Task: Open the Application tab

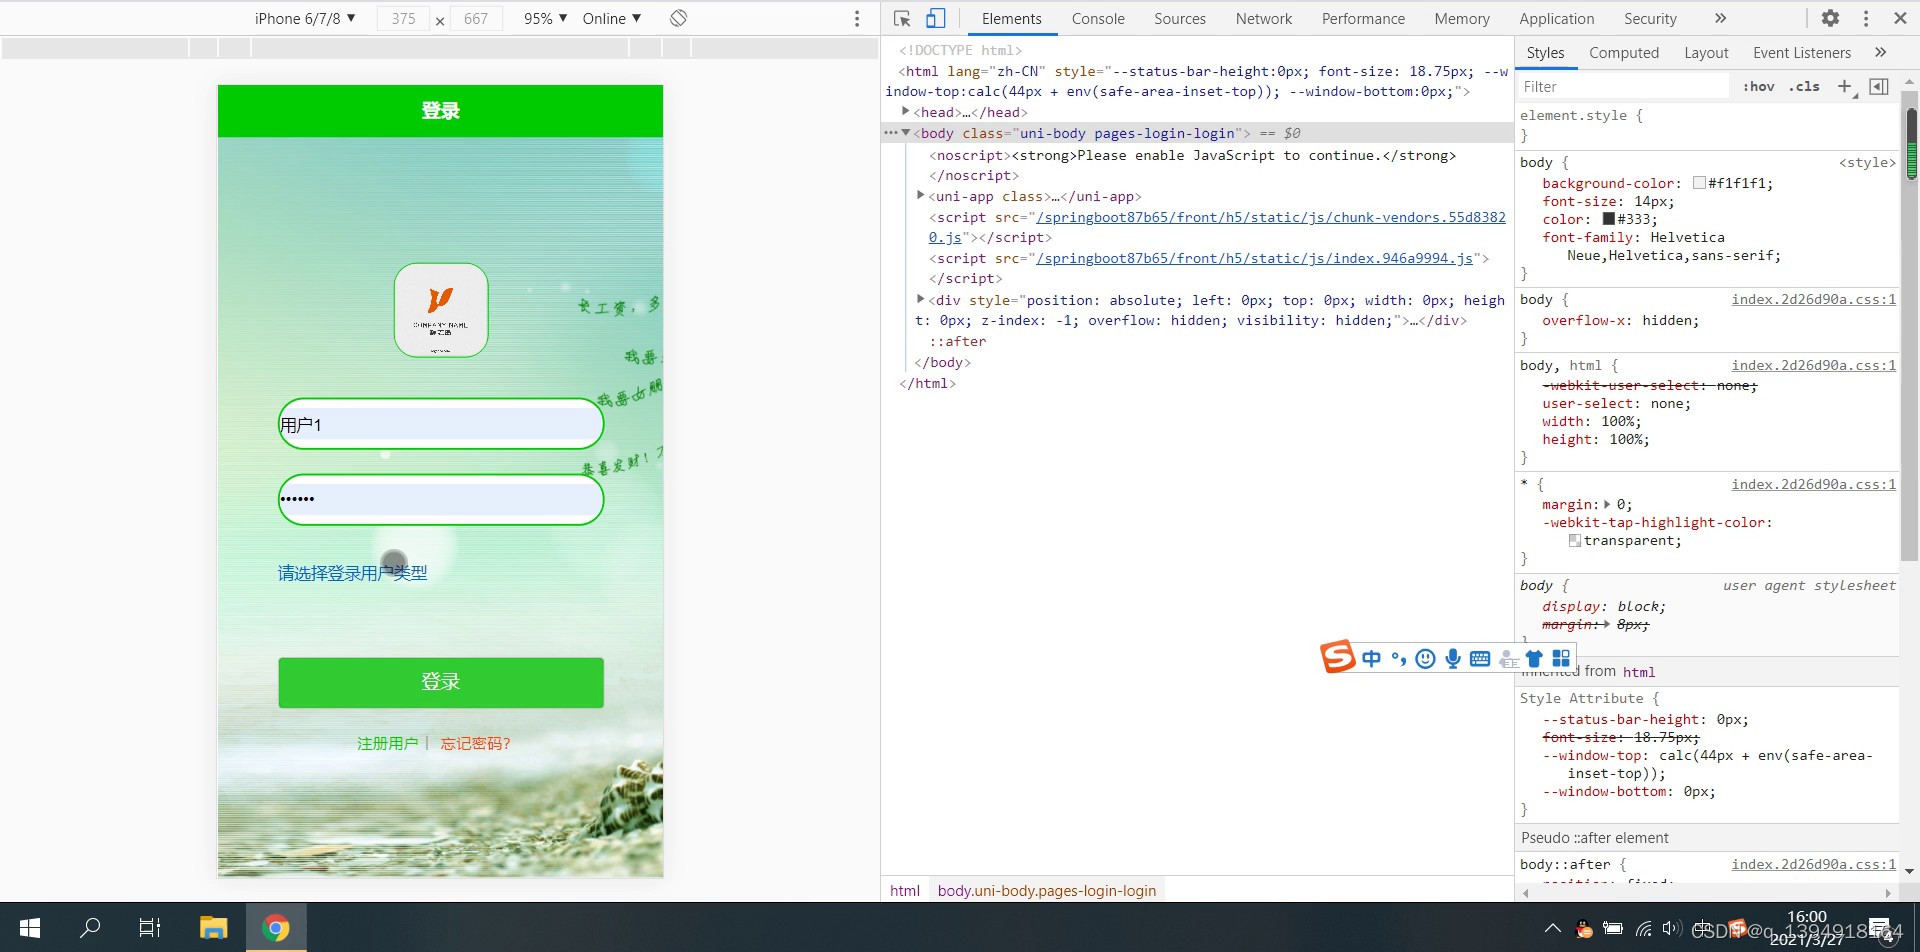Action: (x=1557, y=18)
